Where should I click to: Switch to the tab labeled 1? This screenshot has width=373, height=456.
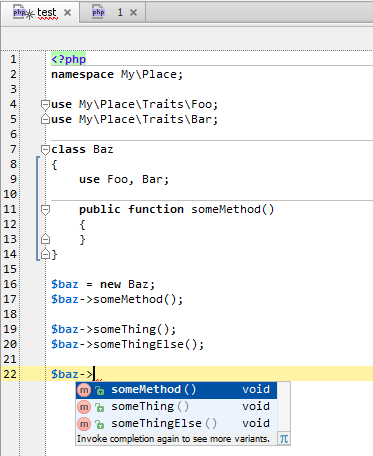tap(113, 13)
